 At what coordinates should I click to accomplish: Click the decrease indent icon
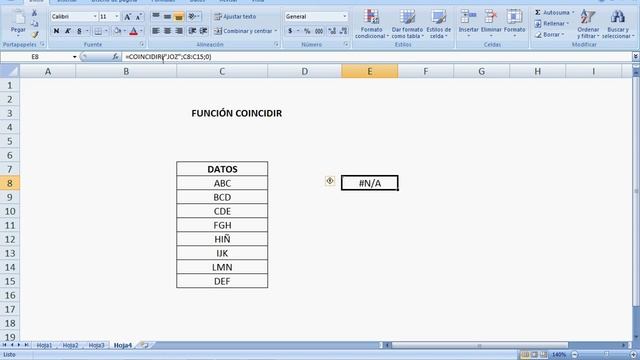pyautogui.click(x=192, y=31)
